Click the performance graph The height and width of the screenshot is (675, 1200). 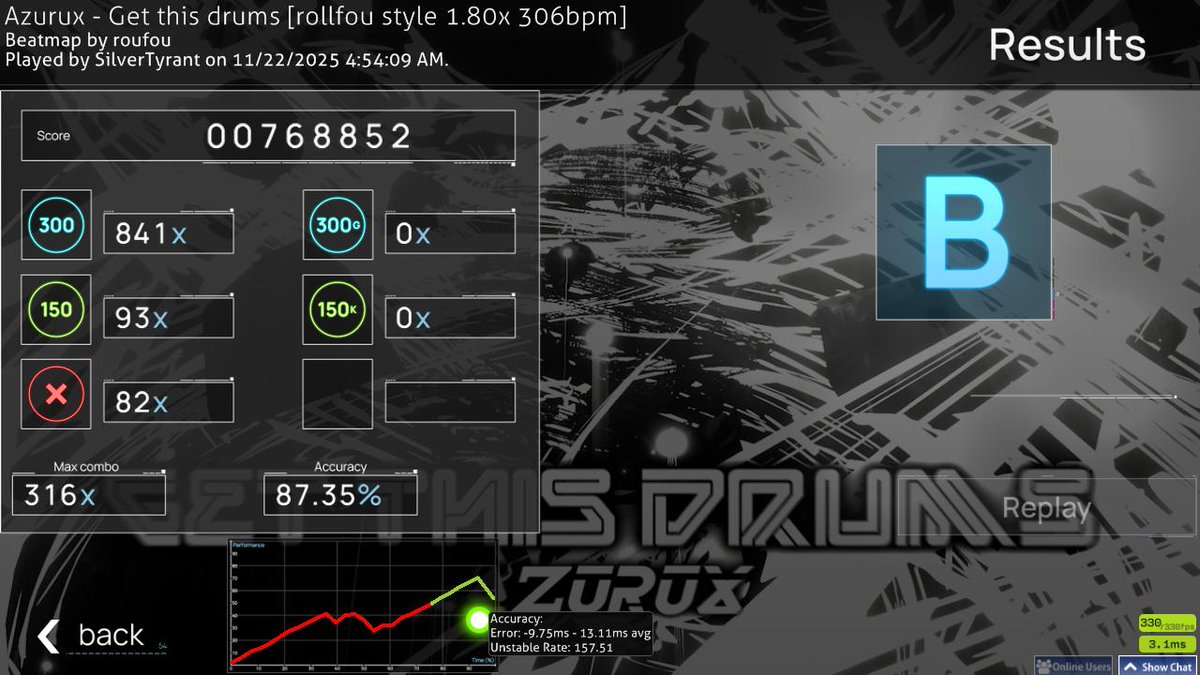click(x=363, y=606)
